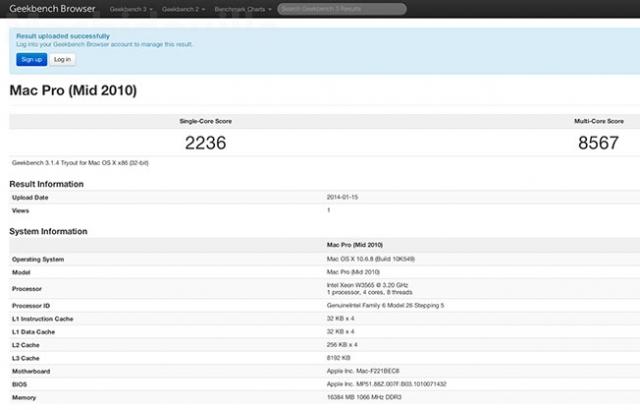The height and width of the screenshot is (410, 640).
Task: Select the Memory row label
Action: click(x=24, y=397)
